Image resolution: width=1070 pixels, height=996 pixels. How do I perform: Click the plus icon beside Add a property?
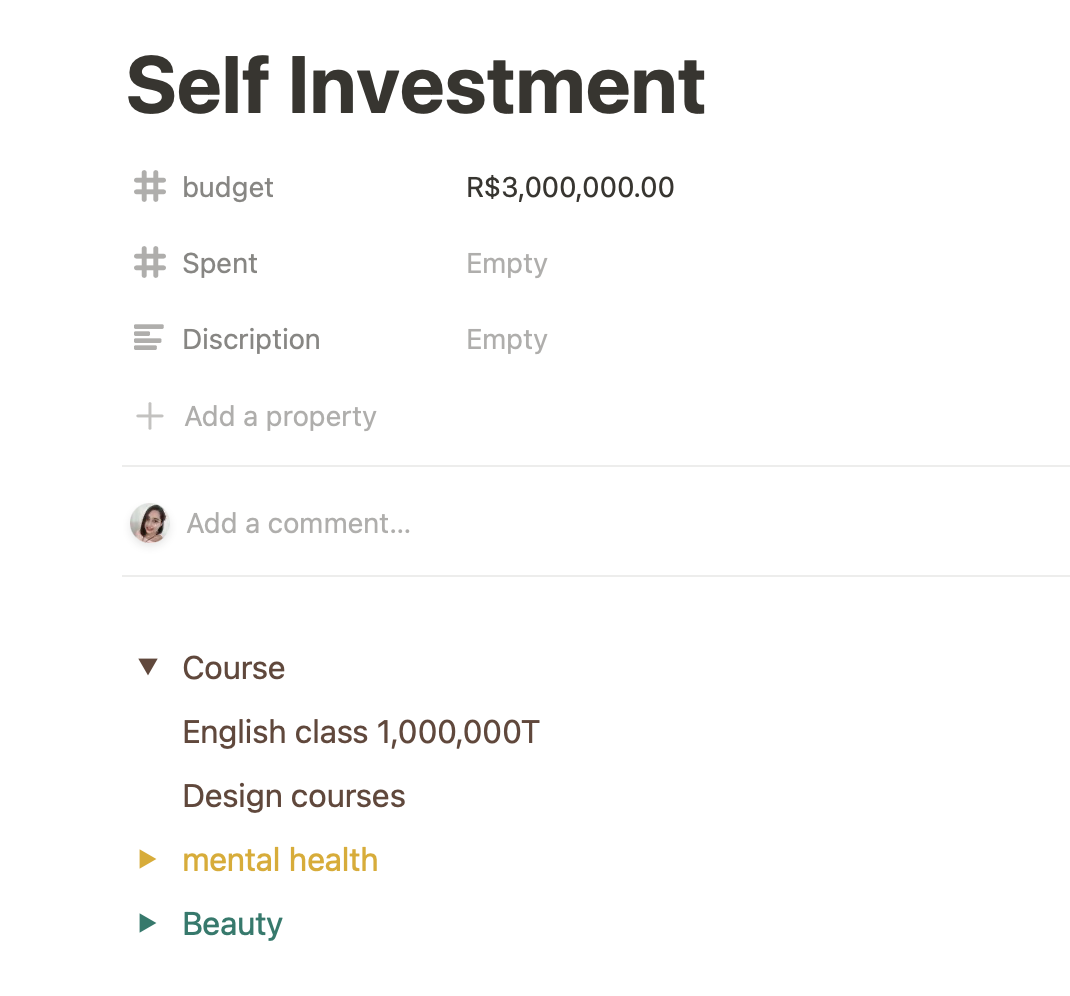click(149, 416)
